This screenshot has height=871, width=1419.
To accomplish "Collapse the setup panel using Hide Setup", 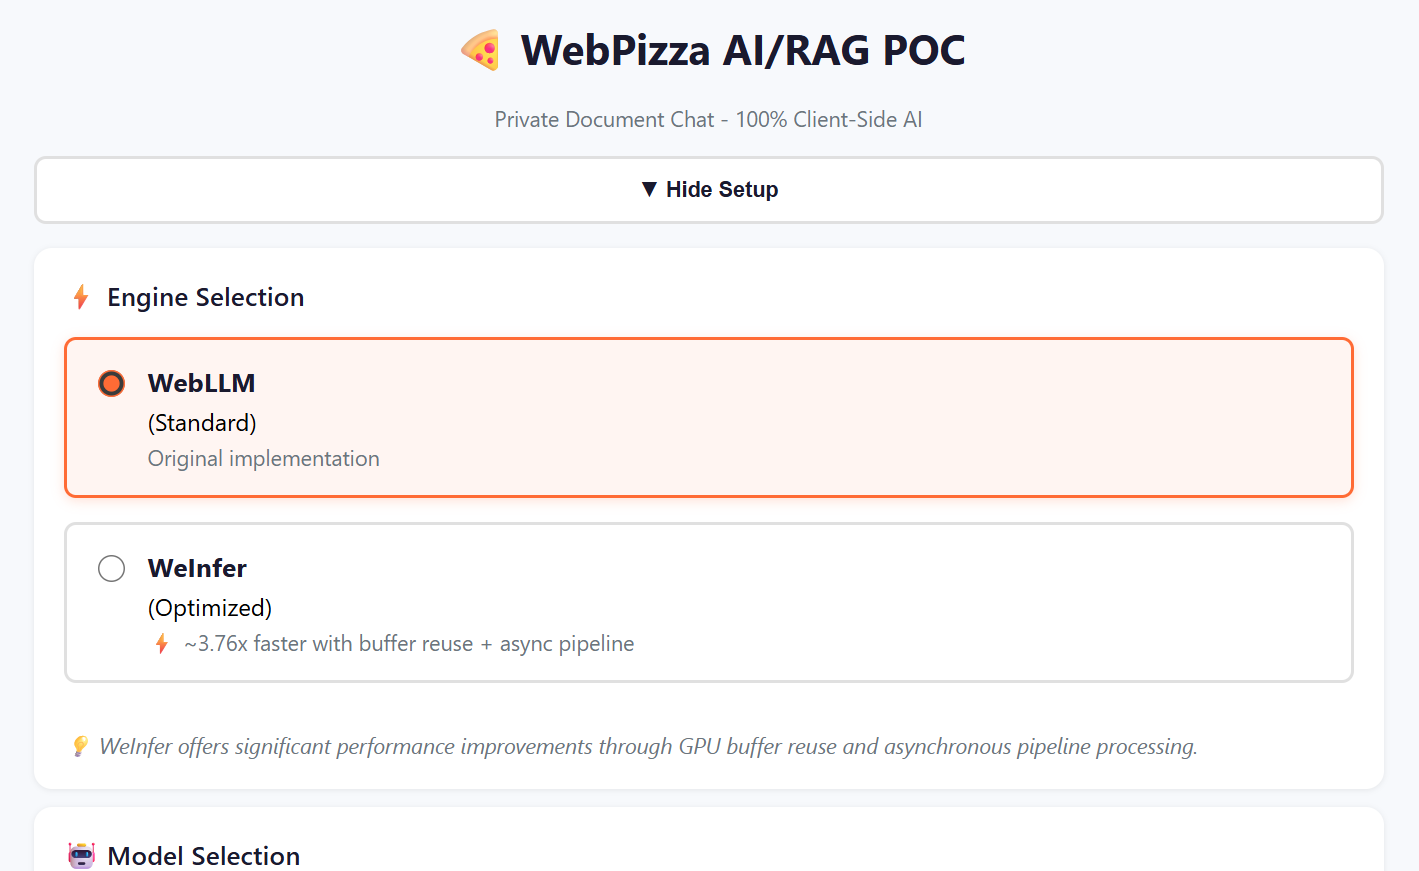I will (x=709, y=189).
